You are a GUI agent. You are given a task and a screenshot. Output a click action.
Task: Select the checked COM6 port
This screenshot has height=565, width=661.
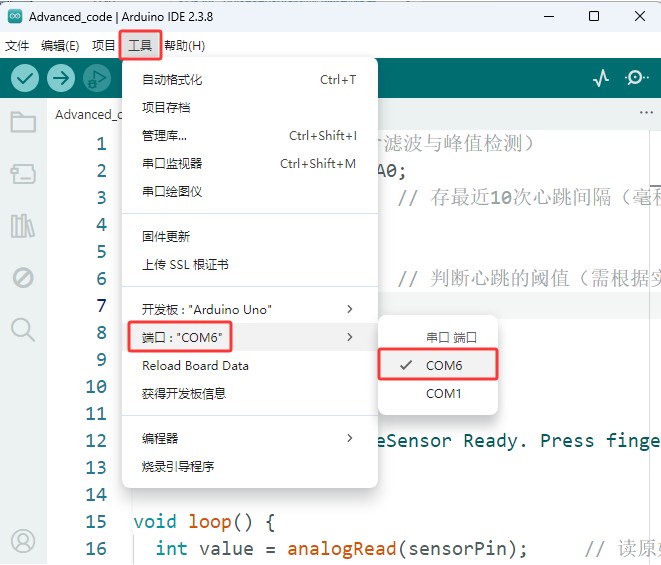pos(438,365)
